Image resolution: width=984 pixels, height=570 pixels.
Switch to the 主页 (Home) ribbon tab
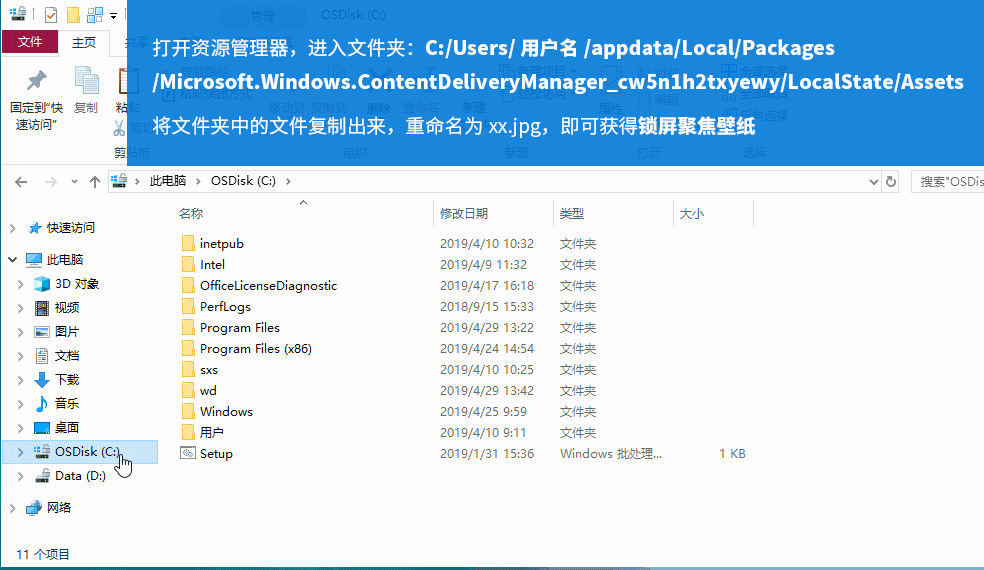point(84,42)
